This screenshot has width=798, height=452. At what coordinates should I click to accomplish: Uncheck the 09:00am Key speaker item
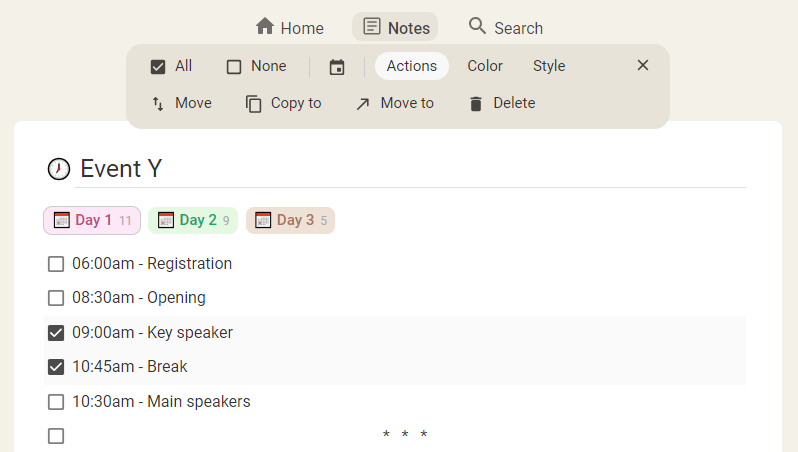(56, 333)
